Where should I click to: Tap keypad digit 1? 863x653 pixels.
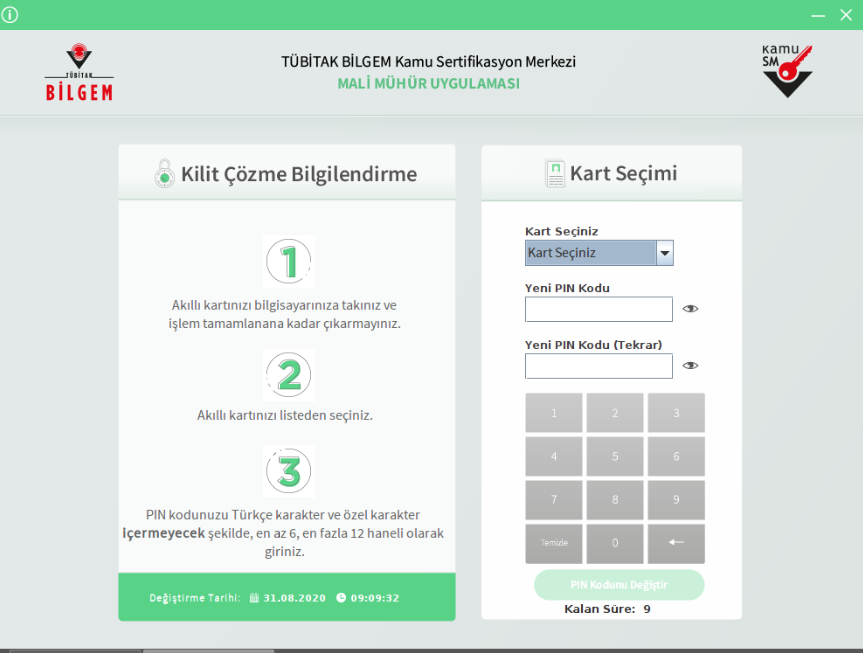pos(554,413)
